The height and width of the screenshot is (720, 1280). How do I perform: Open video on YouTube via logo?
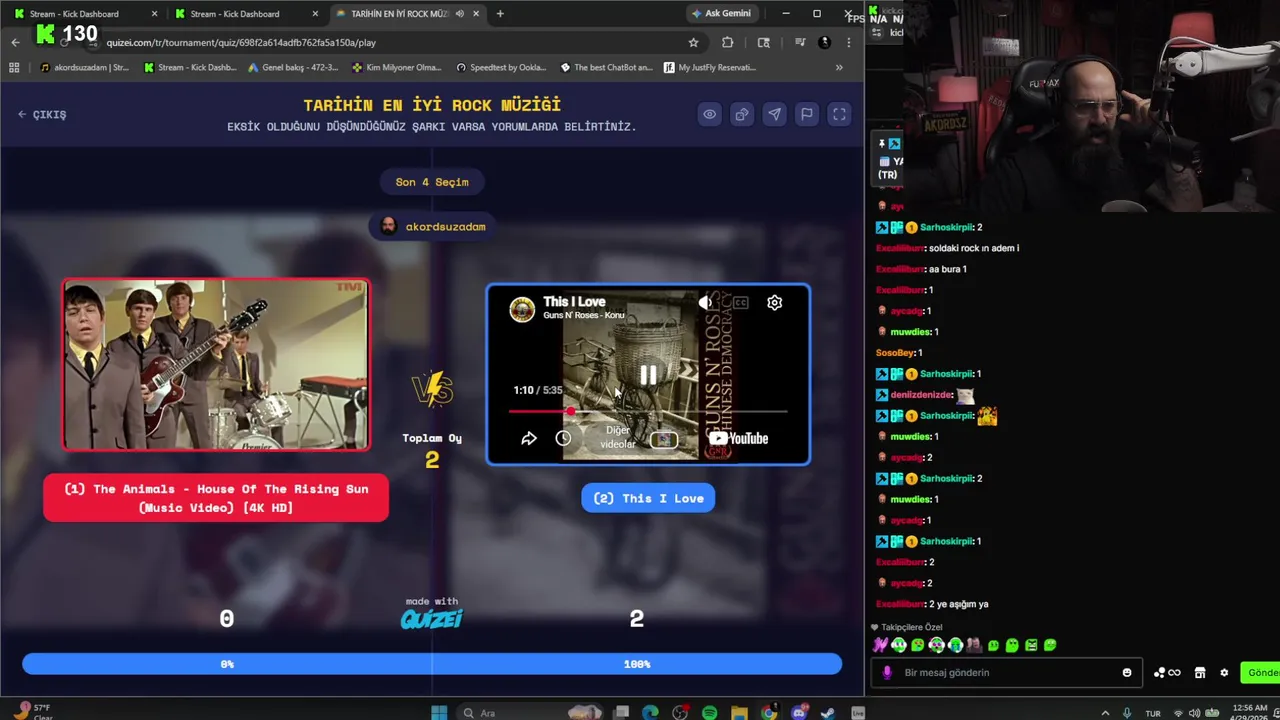[x=738, y=438]
